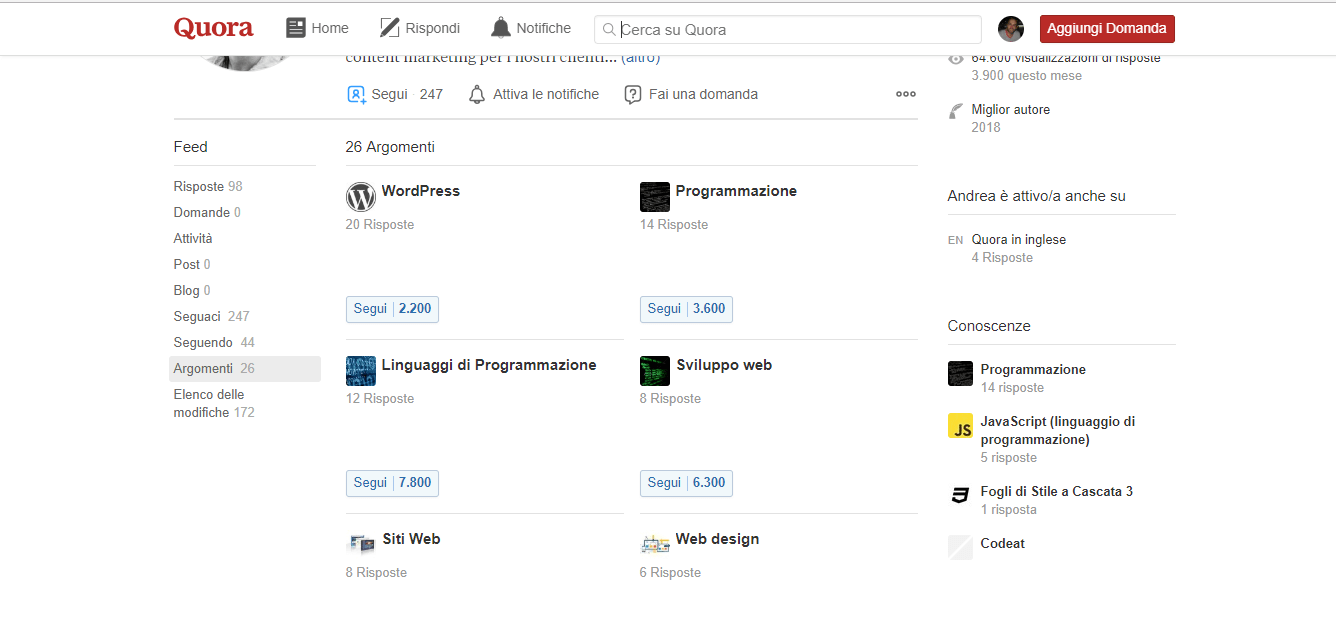Image resolution: width=1336 pixels, height=633 pixels.
Task: Click the Siti Web topic icon
Action: (361, 544)
